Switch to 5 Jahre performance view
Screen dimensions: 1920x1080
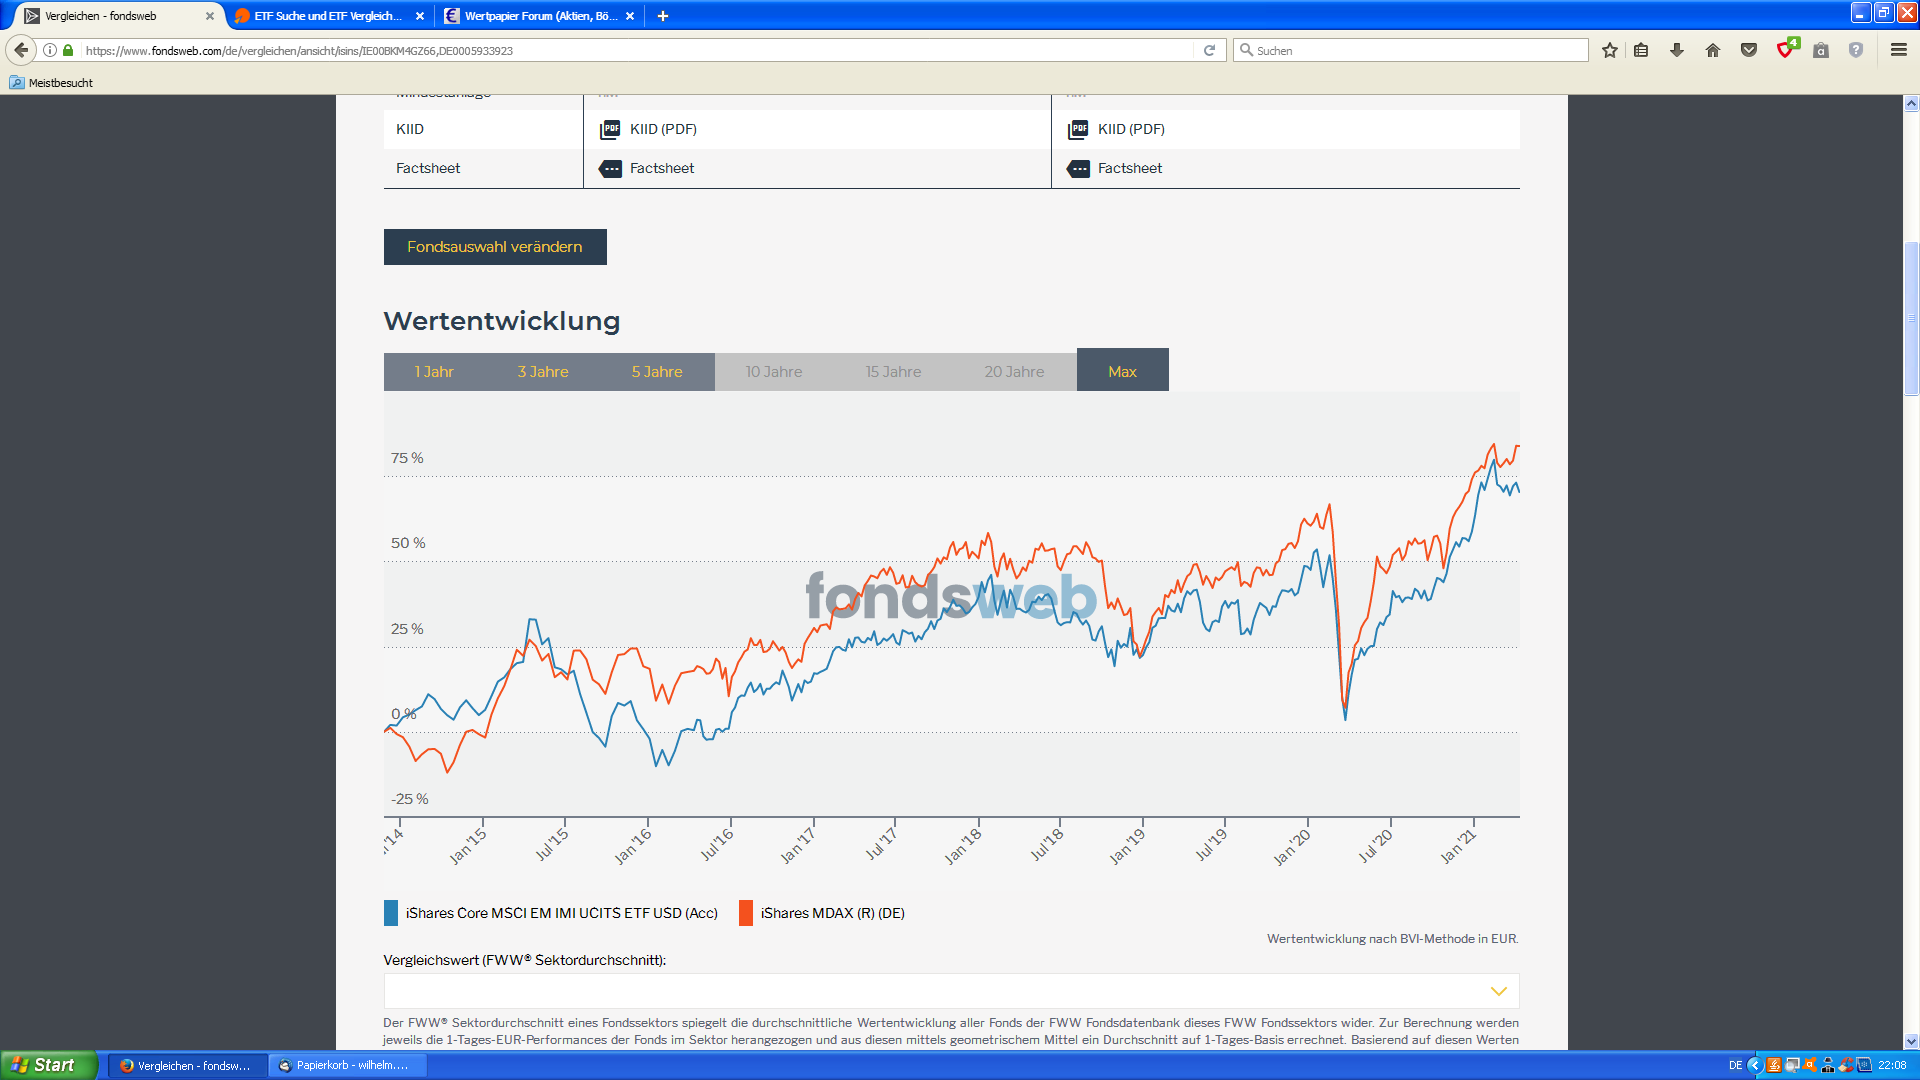(656, 371)
